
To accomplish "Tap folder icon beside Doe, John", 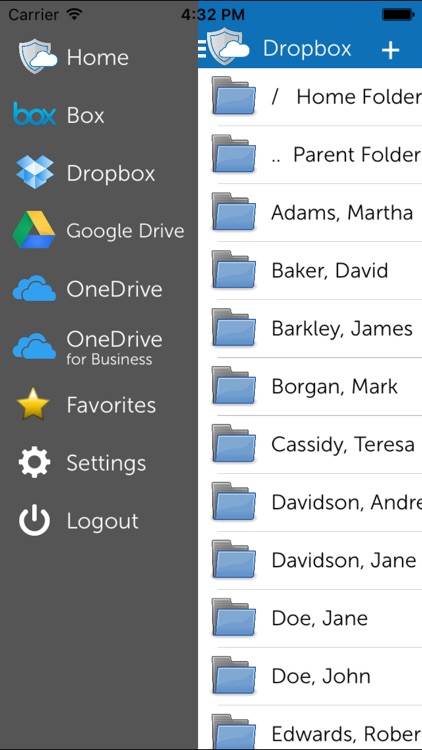I will [x=234, y=675].
